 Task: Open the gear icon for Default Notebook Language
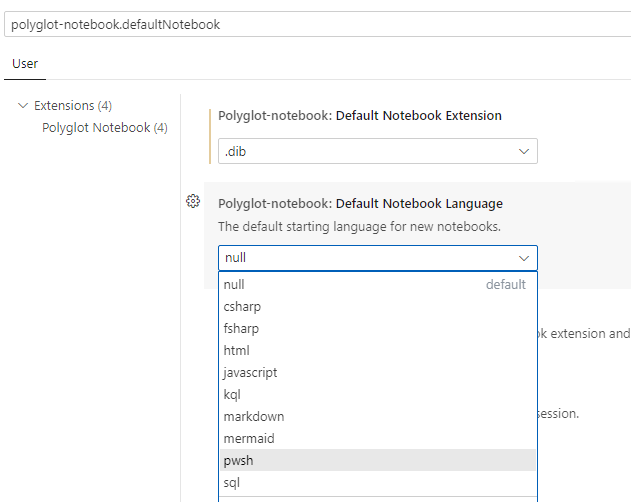pos(193,201)
